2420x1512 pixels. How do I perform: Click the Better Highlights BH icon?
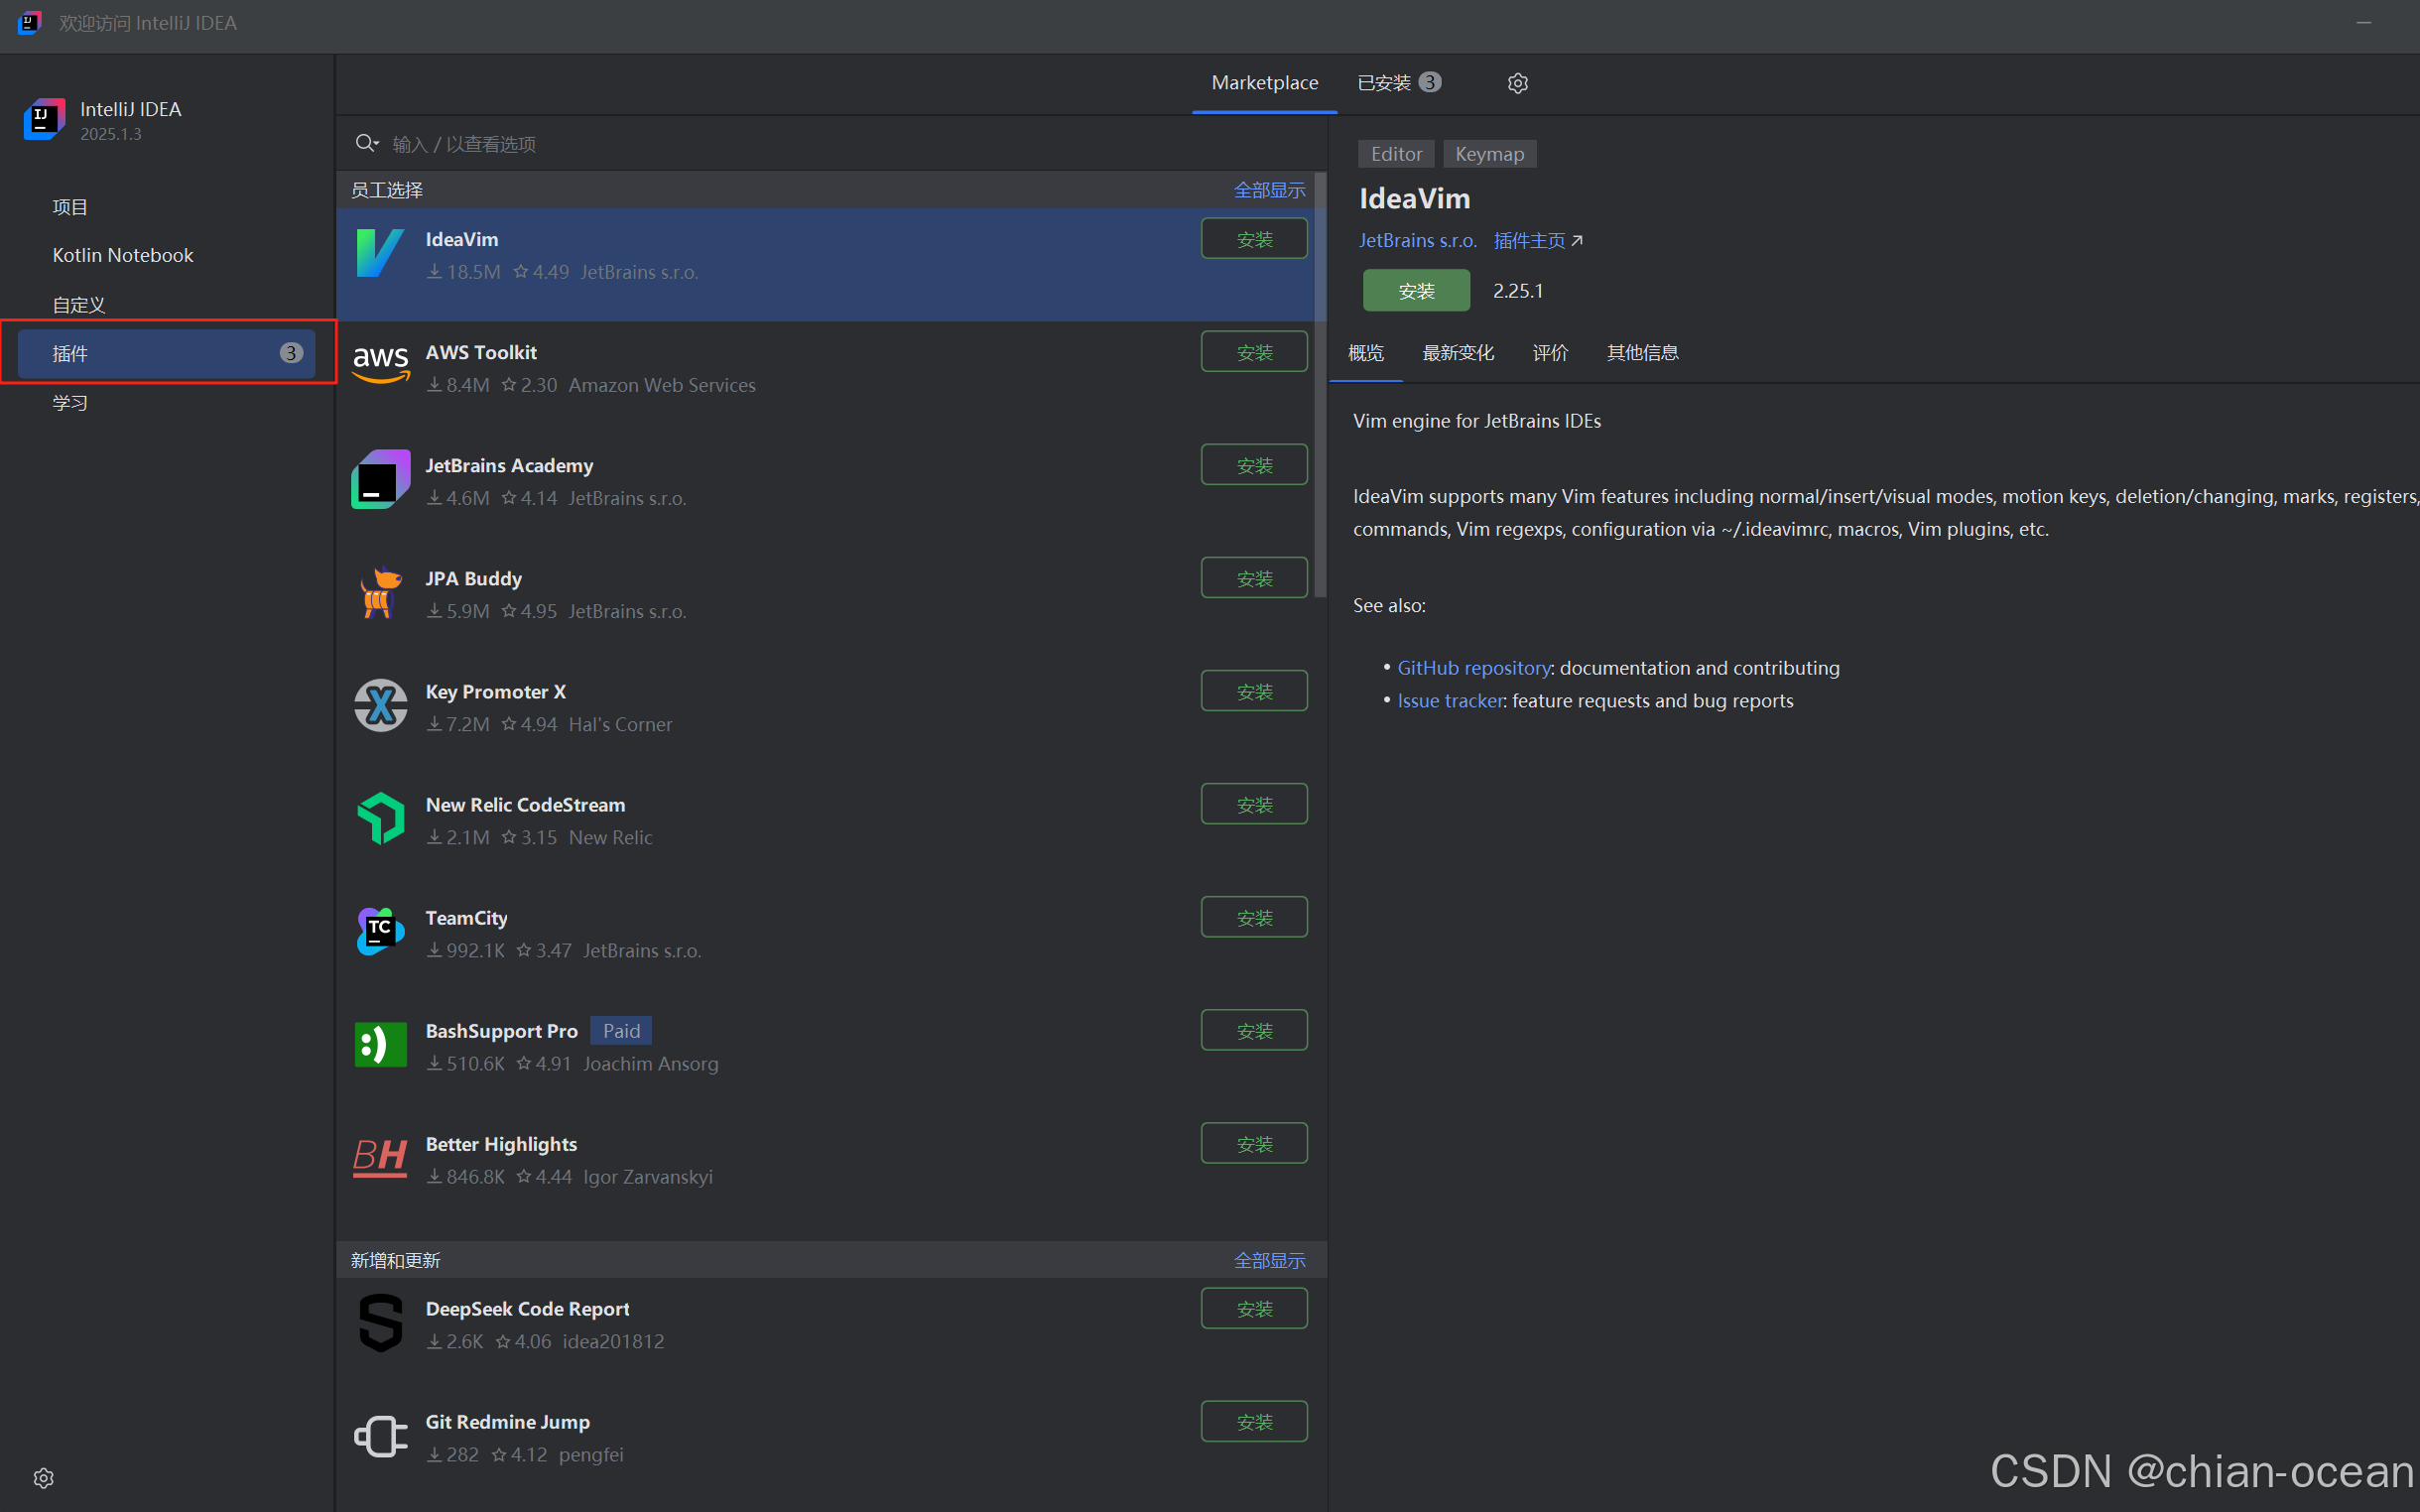380,1157
